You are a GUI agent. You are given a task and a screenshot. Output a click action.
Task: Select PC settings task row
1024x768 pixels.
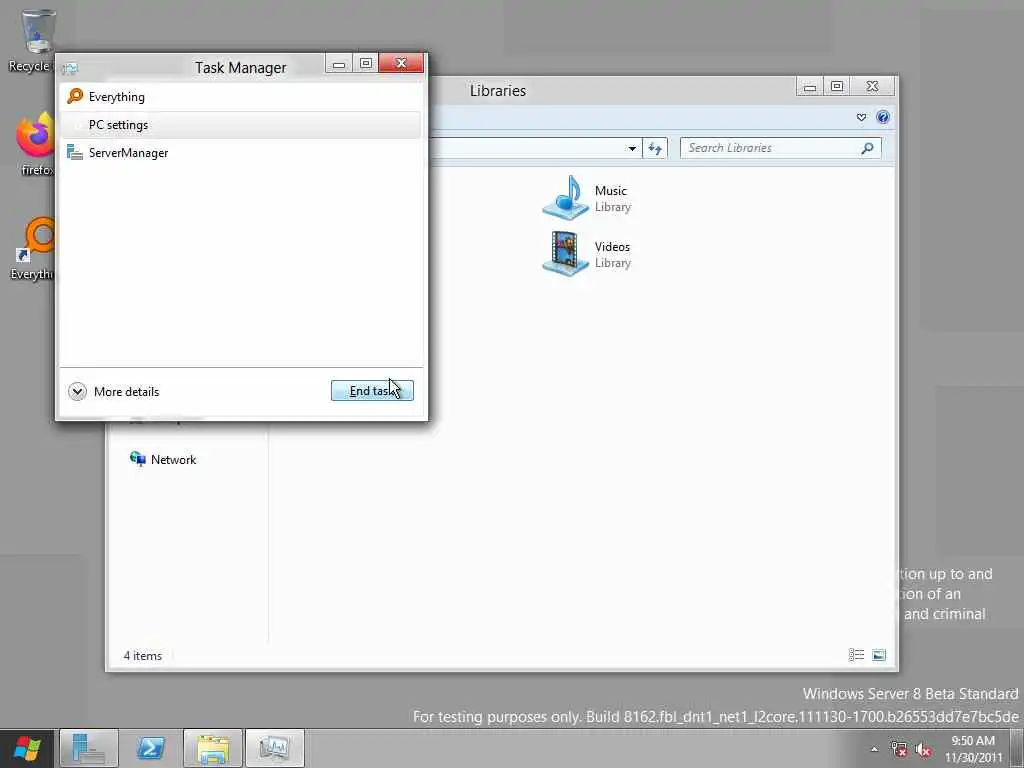240,125
